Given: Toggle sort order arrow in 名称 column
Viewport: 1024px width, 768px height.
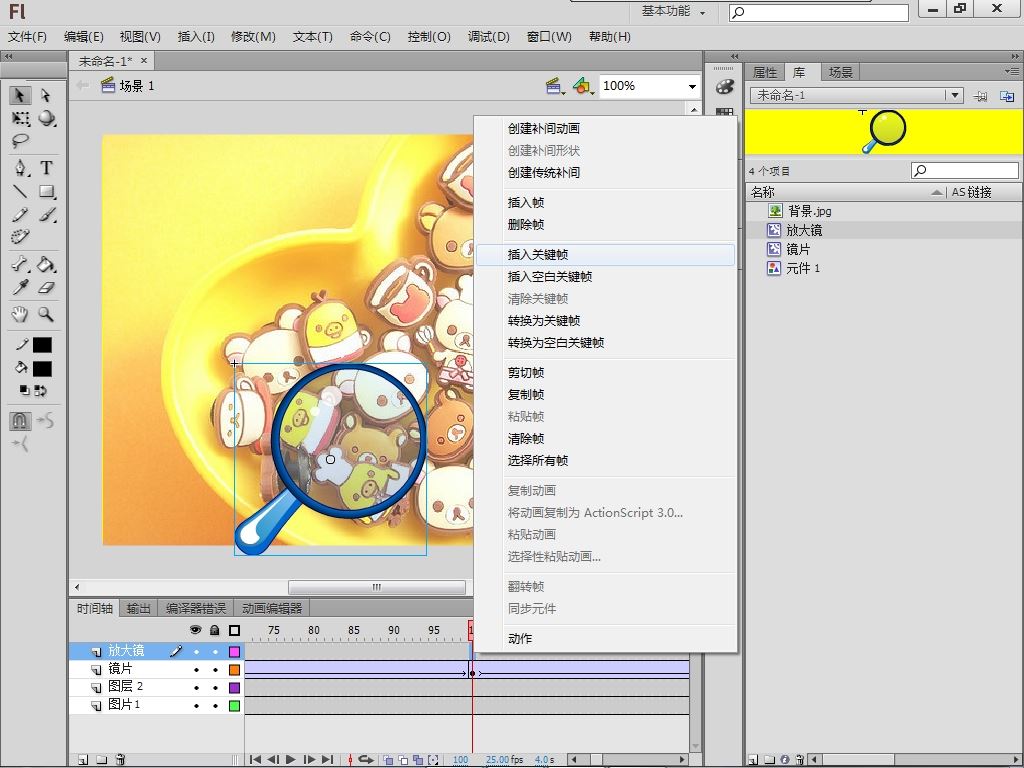Looking at the screenshot, I should 937,192.
